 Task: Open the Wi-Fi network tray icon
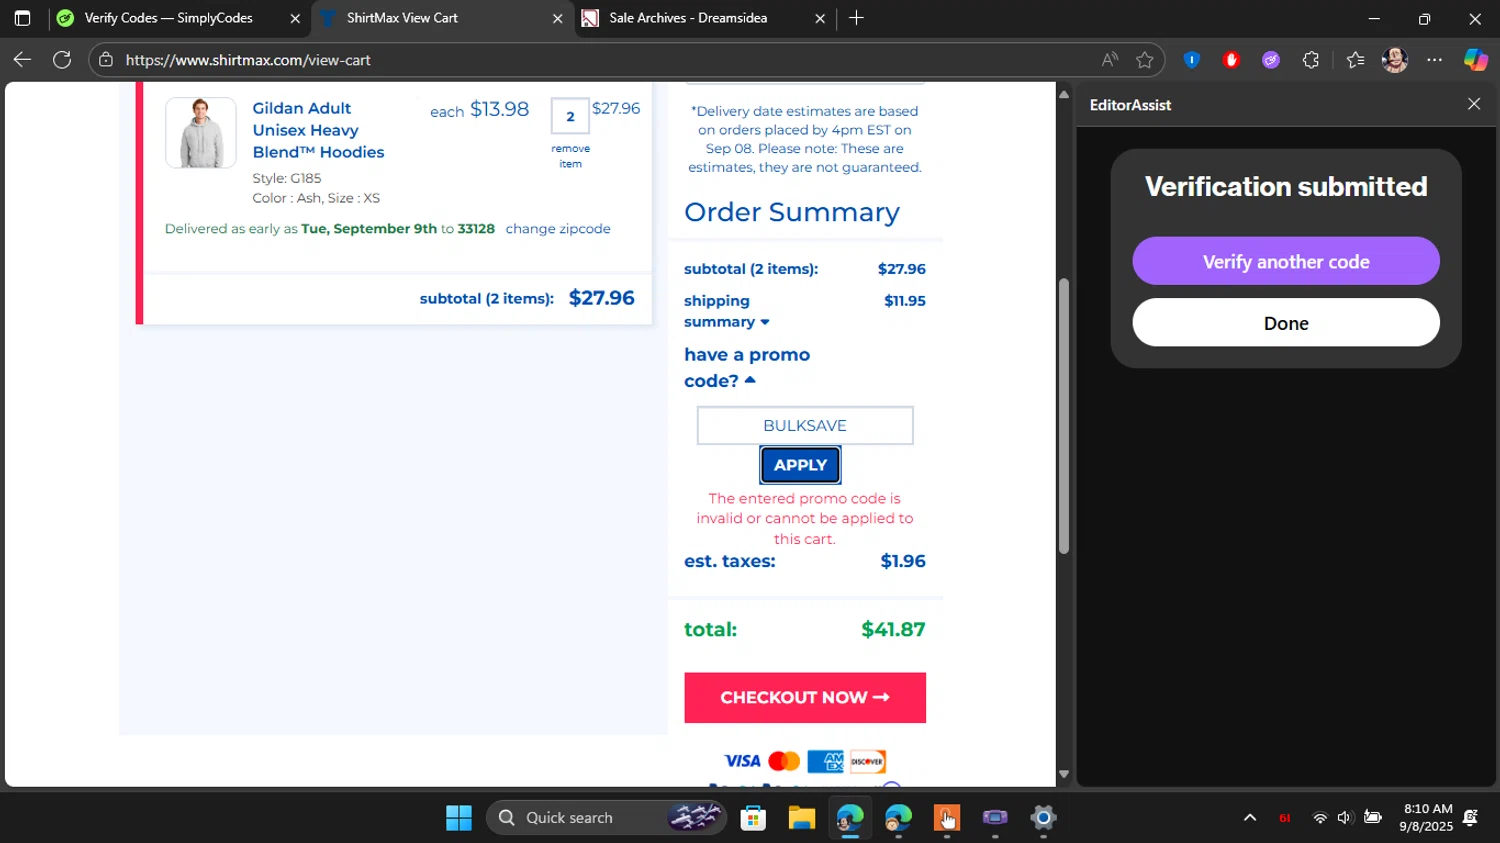pyautogui.click(x=1320, y=818)
